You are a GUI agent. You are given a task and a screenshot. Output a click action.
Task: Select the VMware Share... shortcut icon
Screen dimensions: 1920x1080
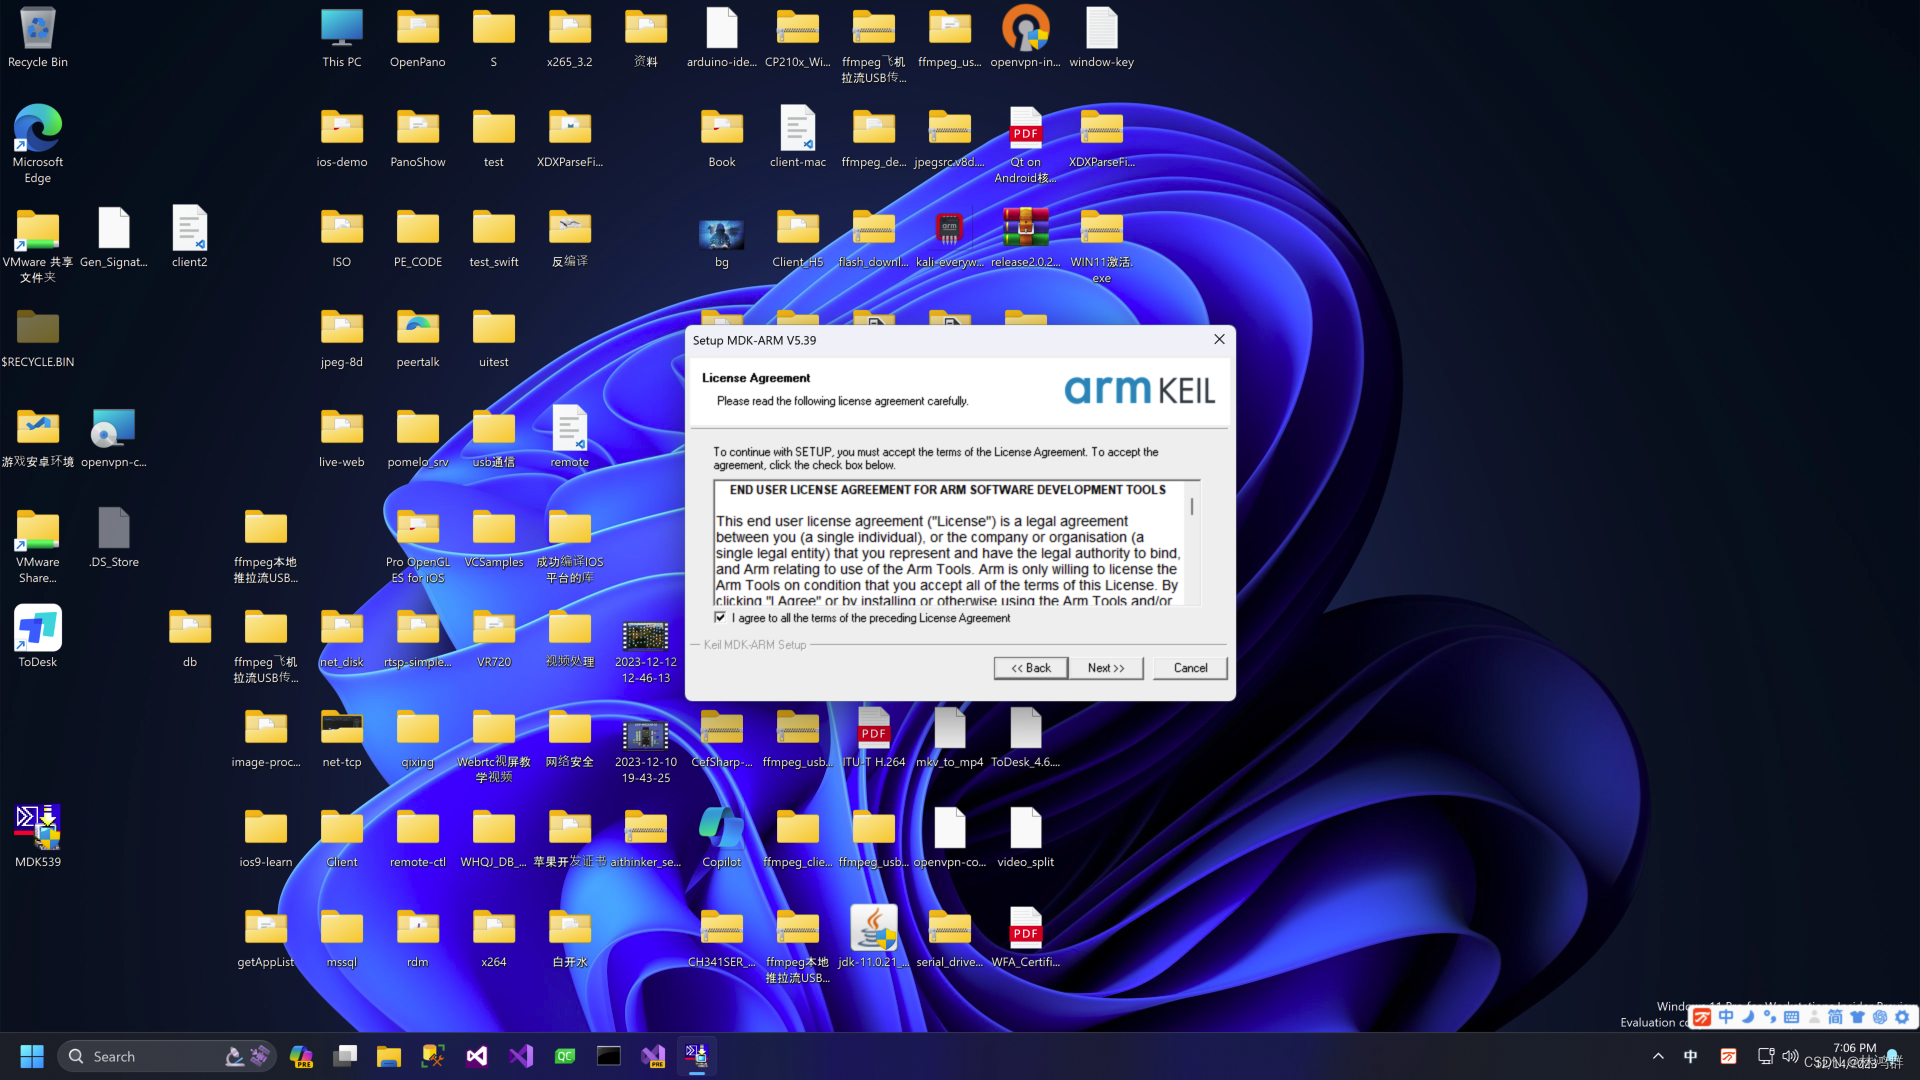(38, 547)
